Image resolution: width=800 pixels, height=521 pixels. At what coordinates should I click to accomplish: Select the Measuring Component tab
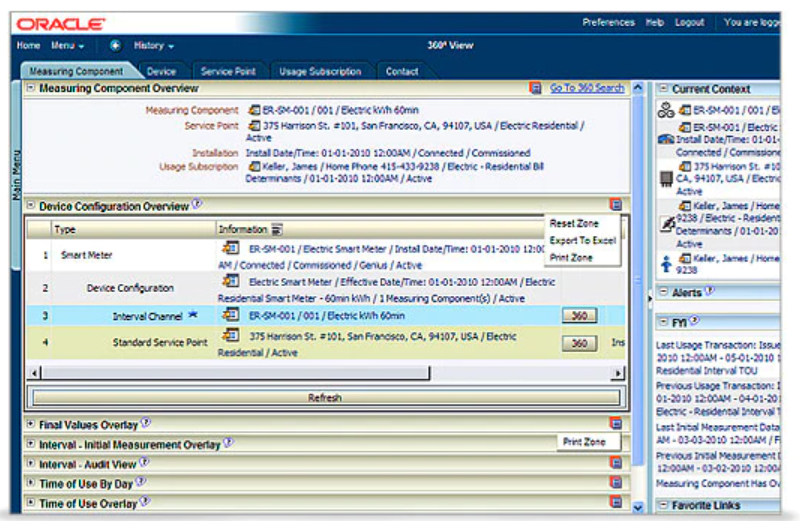[76, 71]
